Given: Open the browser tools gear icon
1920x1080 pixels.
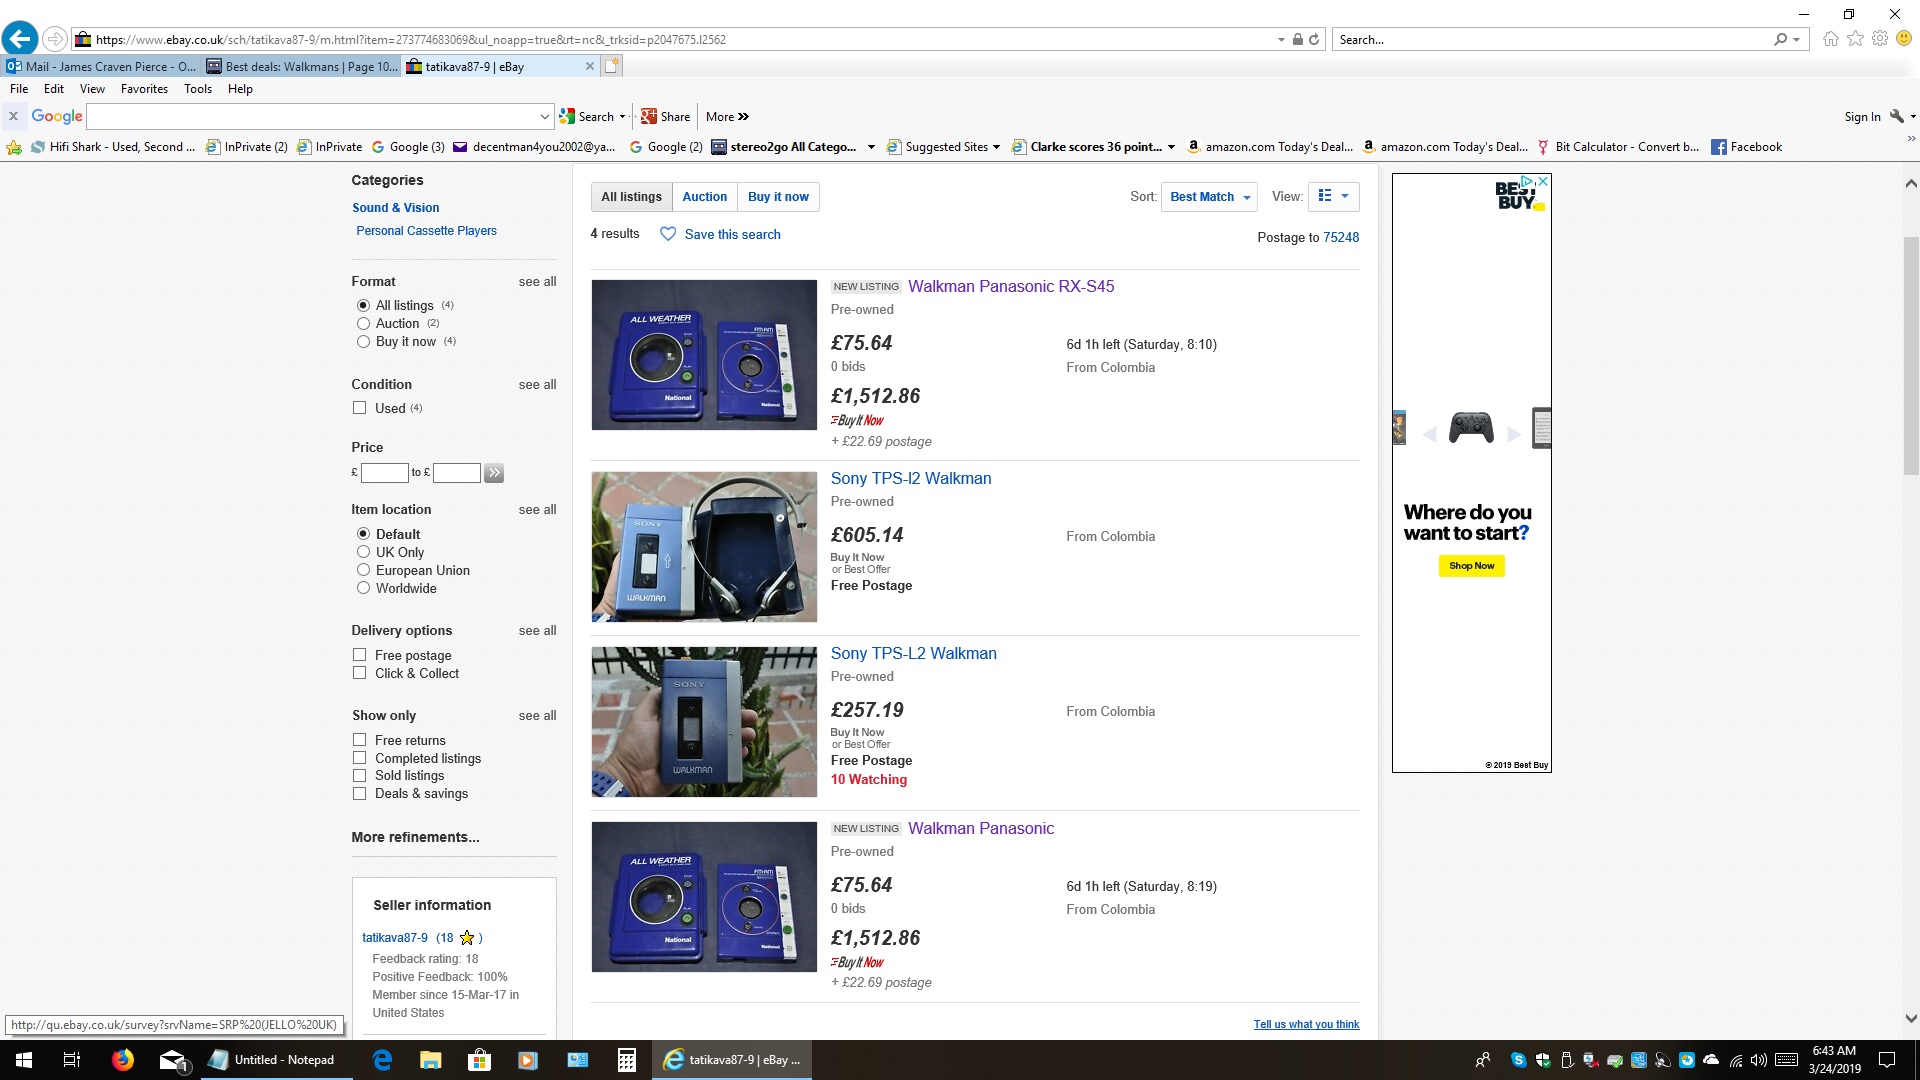Looking at the screenshot, I should (1880, 39).
